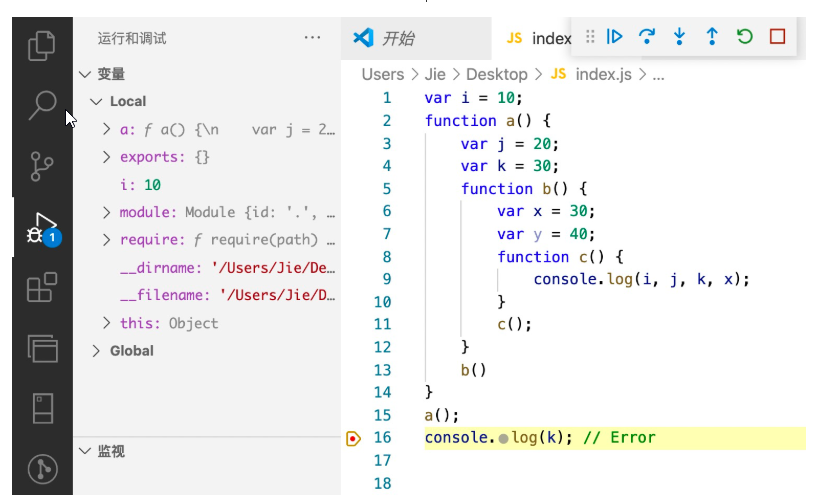
Task: Open the notebook-style icon in activity bar
Action: click(43, 408)
